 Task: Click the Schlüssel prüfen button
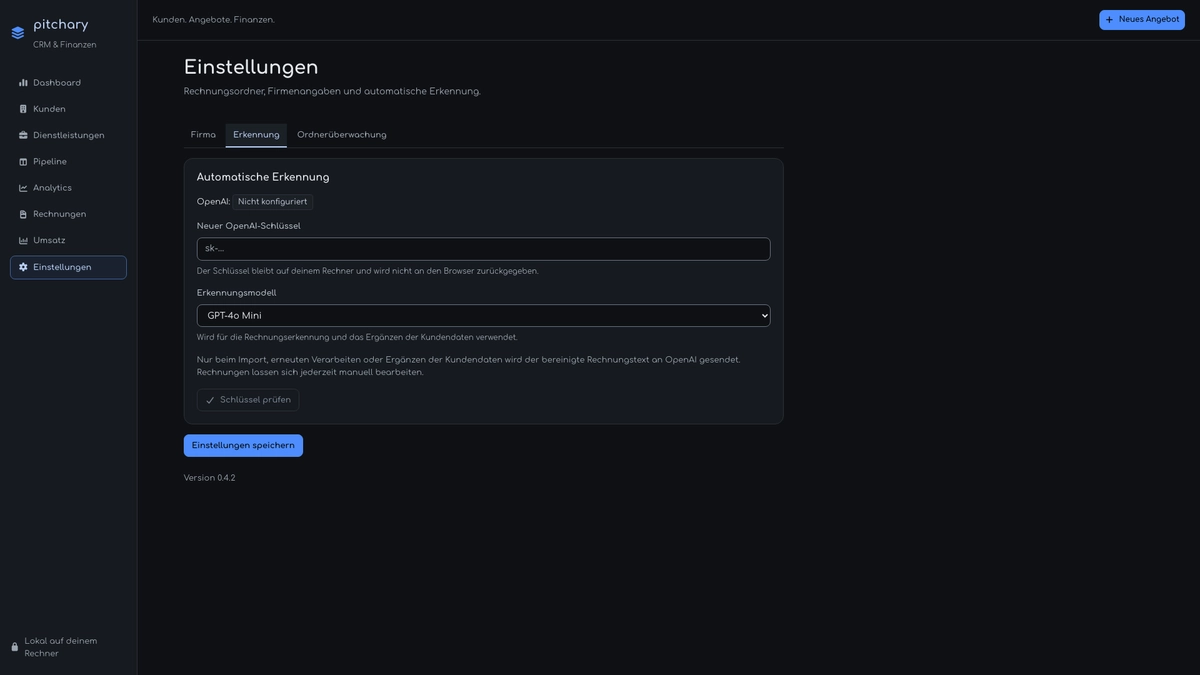click(248, 400)
